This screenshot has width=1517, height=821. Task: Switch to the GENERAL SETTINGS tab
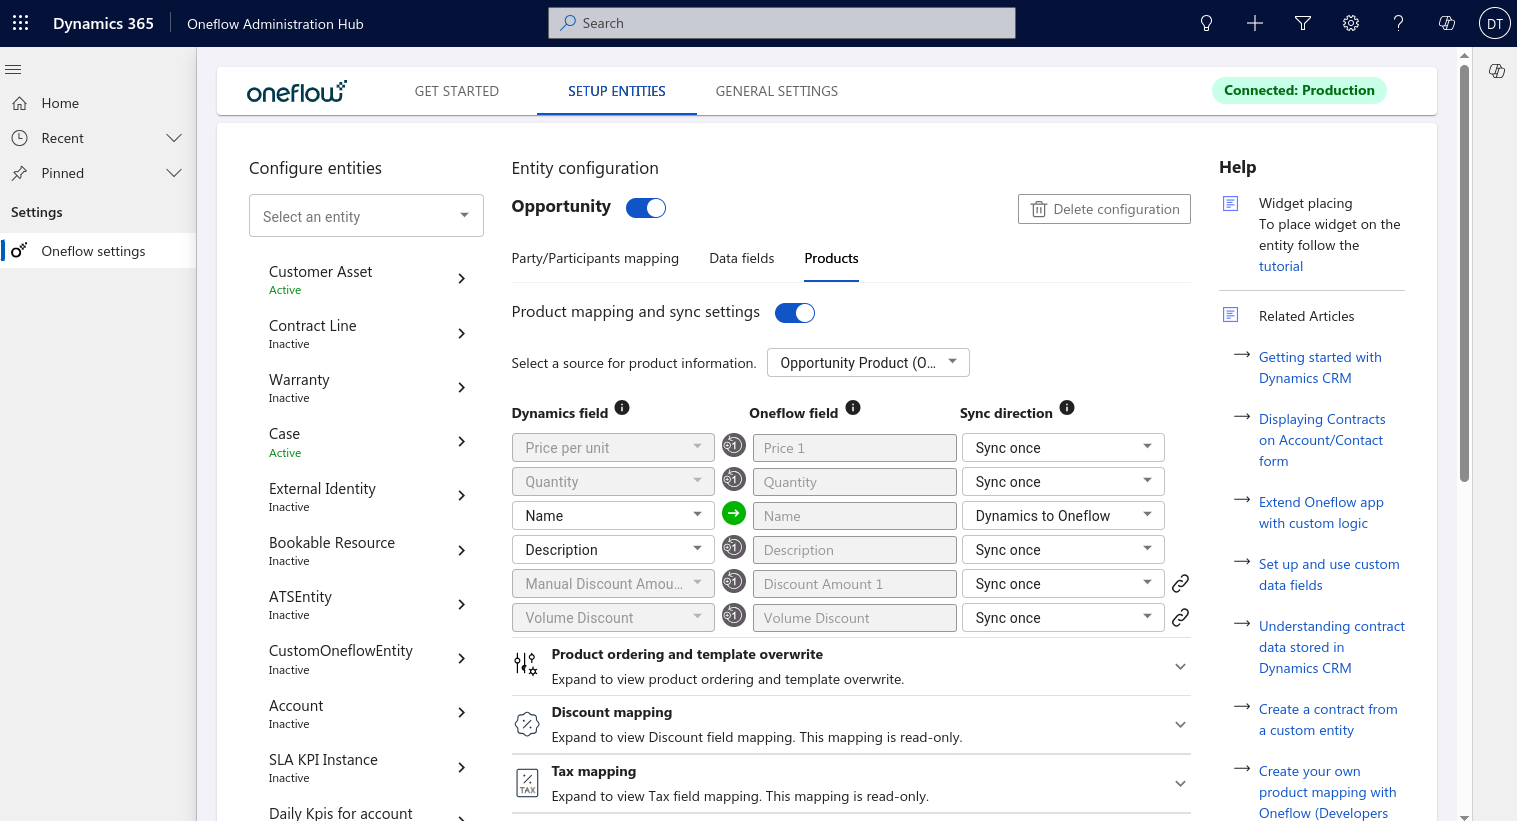coord(777,91)
